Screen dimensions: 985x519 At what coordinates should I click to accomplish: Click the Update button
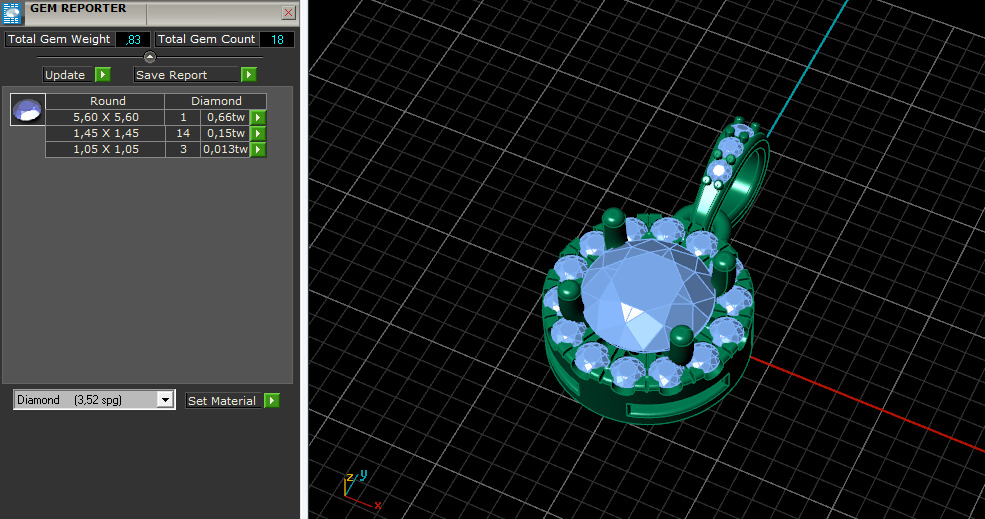tap(68, 75)
